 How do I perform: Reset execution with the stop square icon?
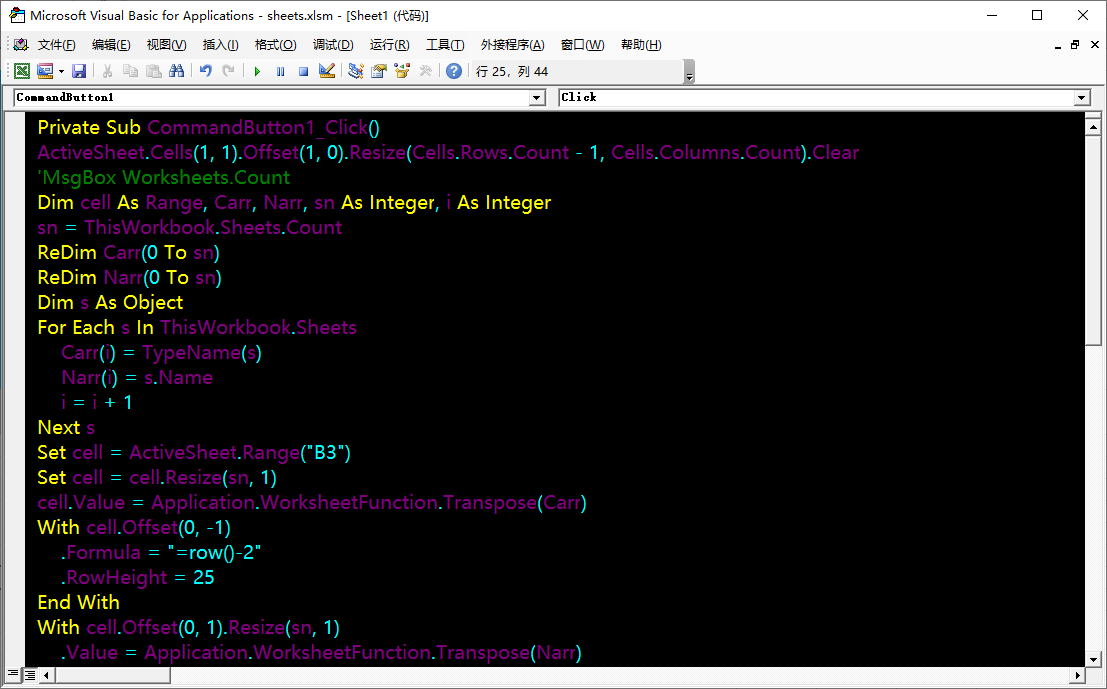point(304,71)
